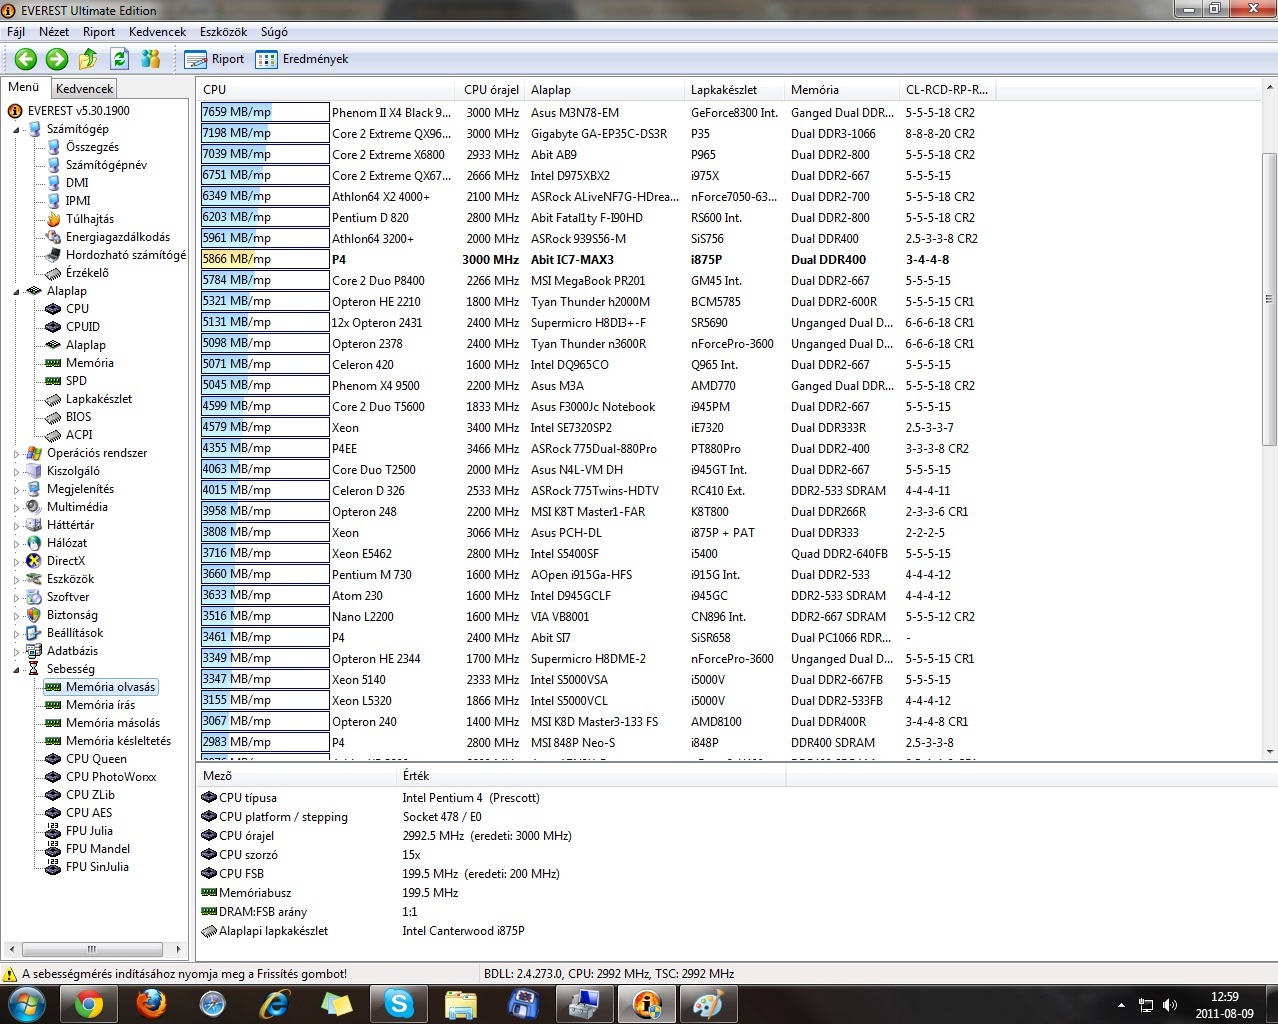This screenshot has width=1278, height=1024.
Task: Click the Memória chip icon under Alaplap
Action: point(53,363)
